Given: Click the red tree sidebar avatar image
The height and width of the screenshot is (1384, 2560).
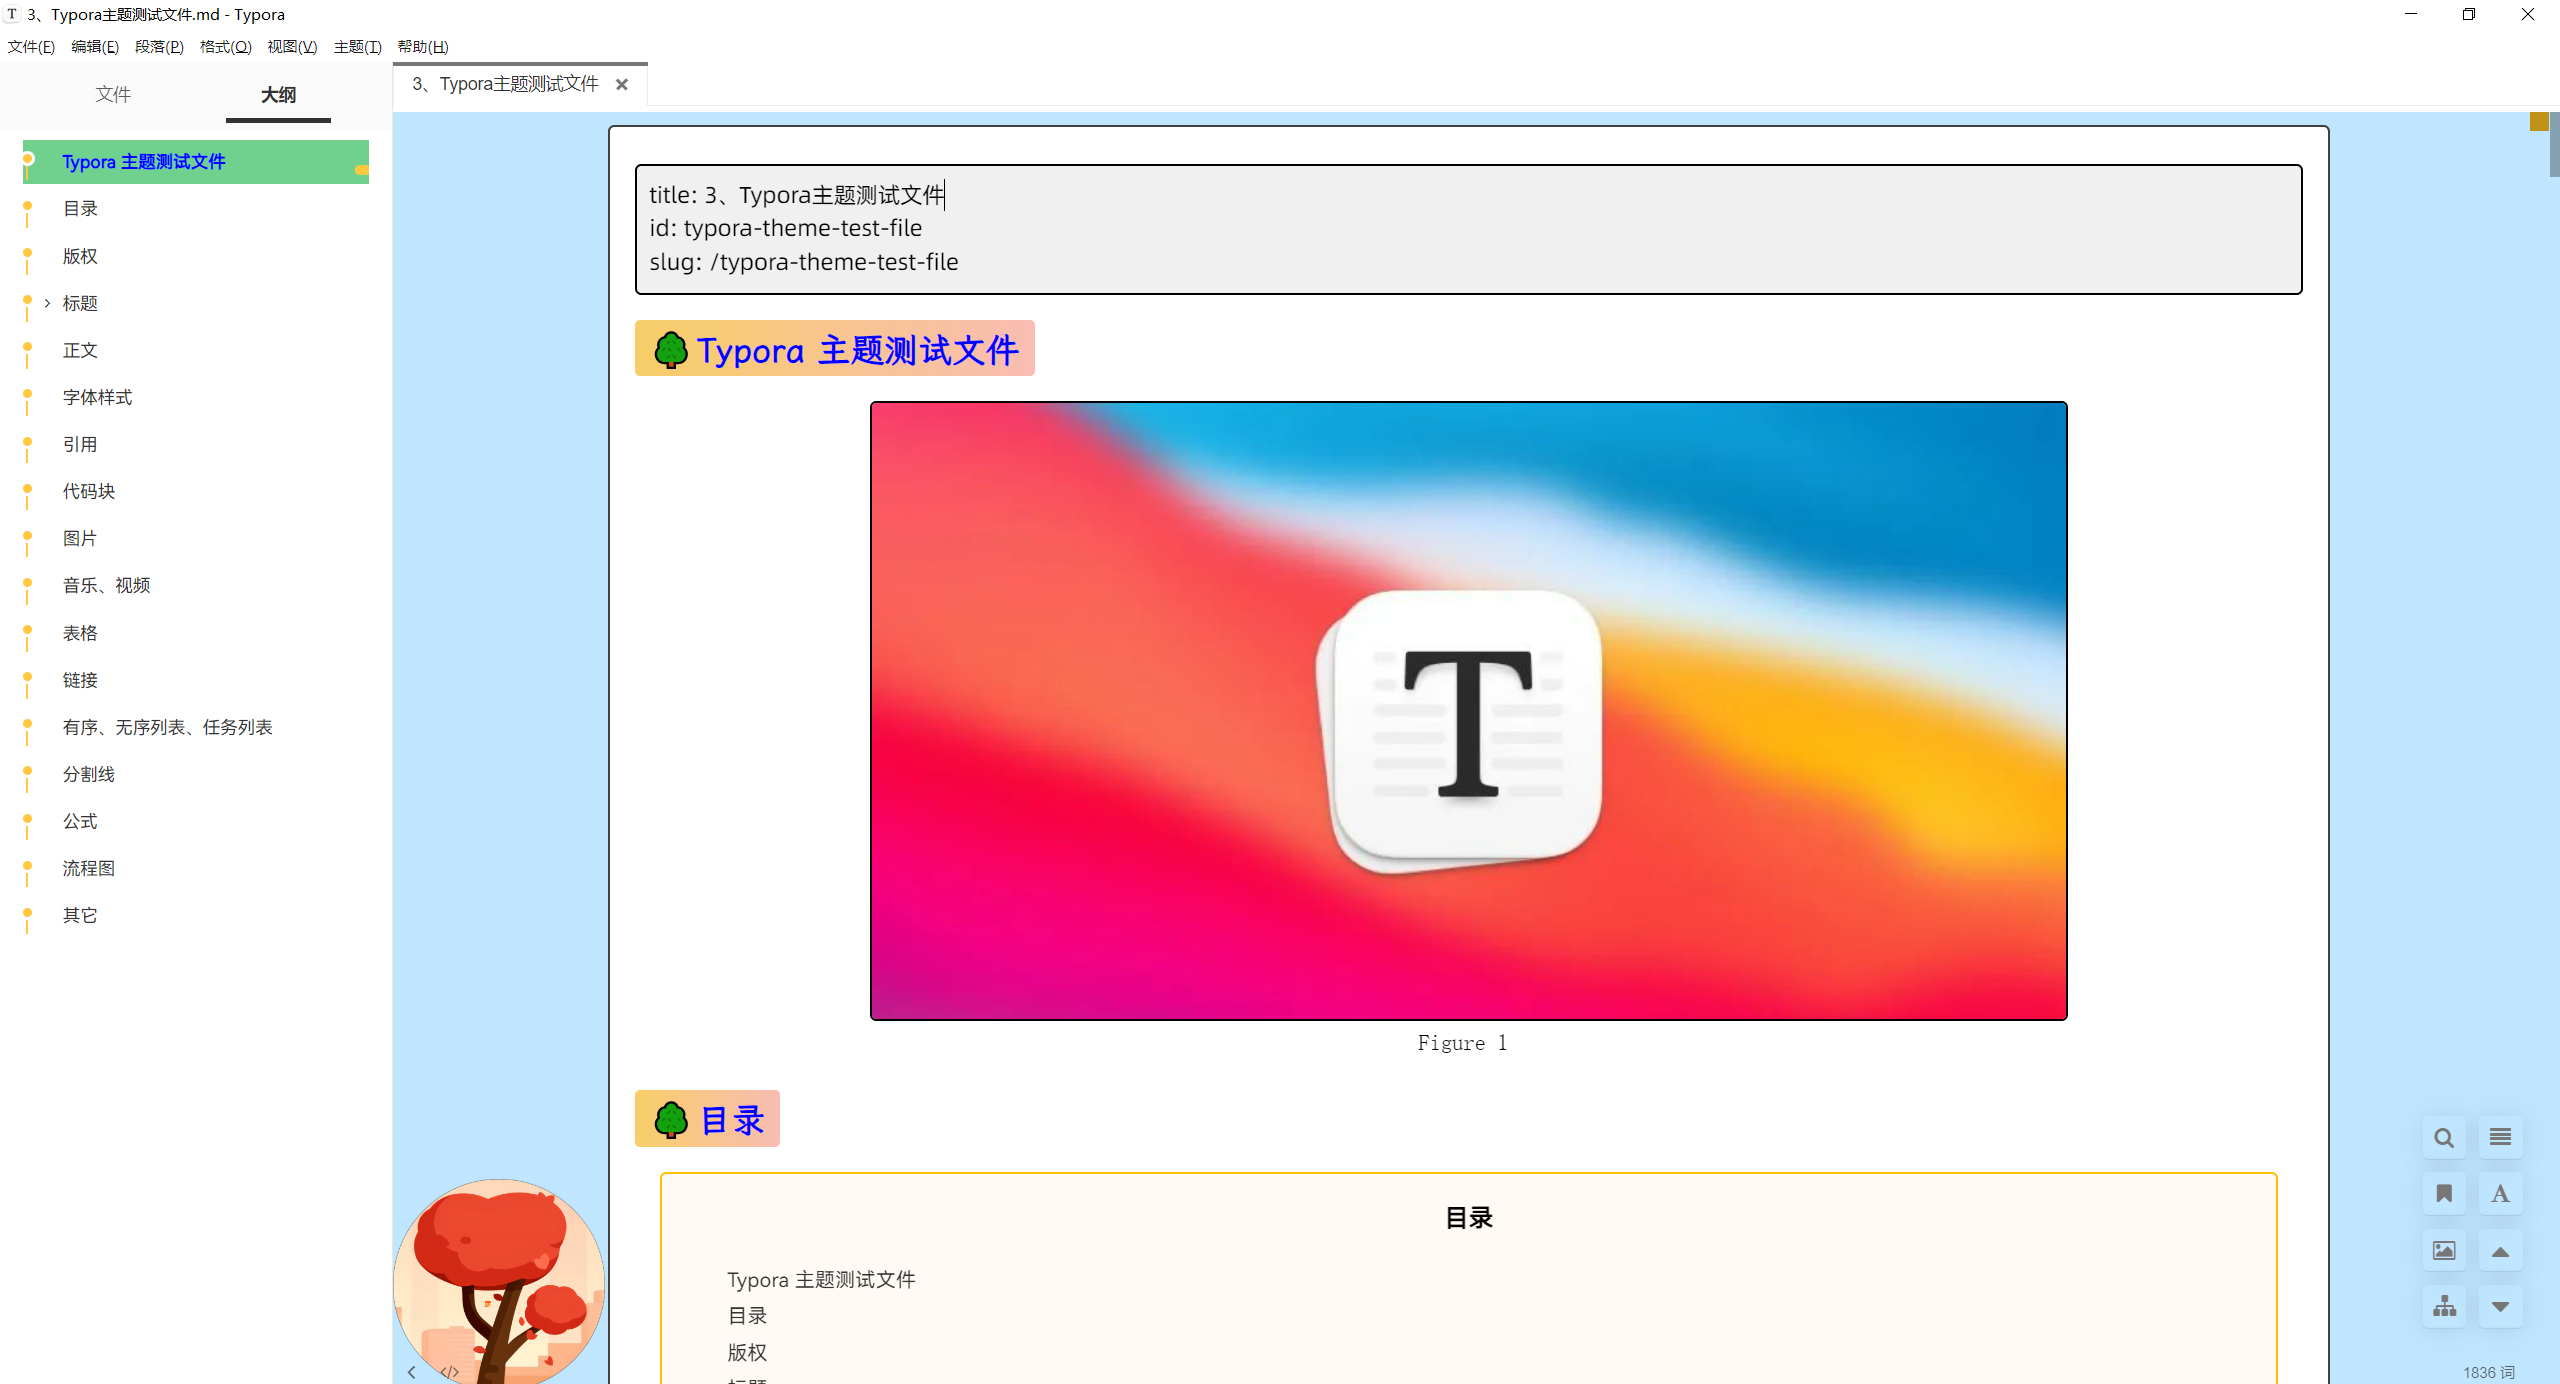Looking at the screenshot, I should [499, 1282].
